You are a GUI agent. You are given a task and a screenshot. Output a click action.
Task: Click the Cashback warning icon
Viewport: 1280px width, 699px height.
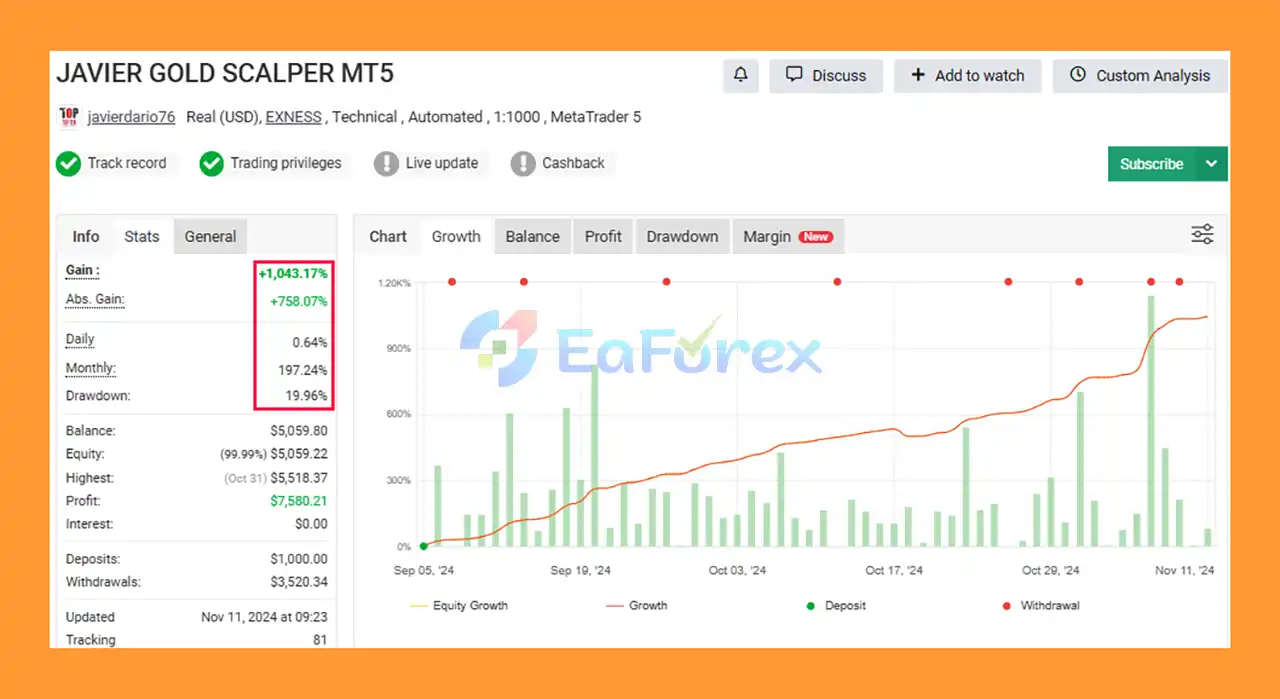pos(522,164)
